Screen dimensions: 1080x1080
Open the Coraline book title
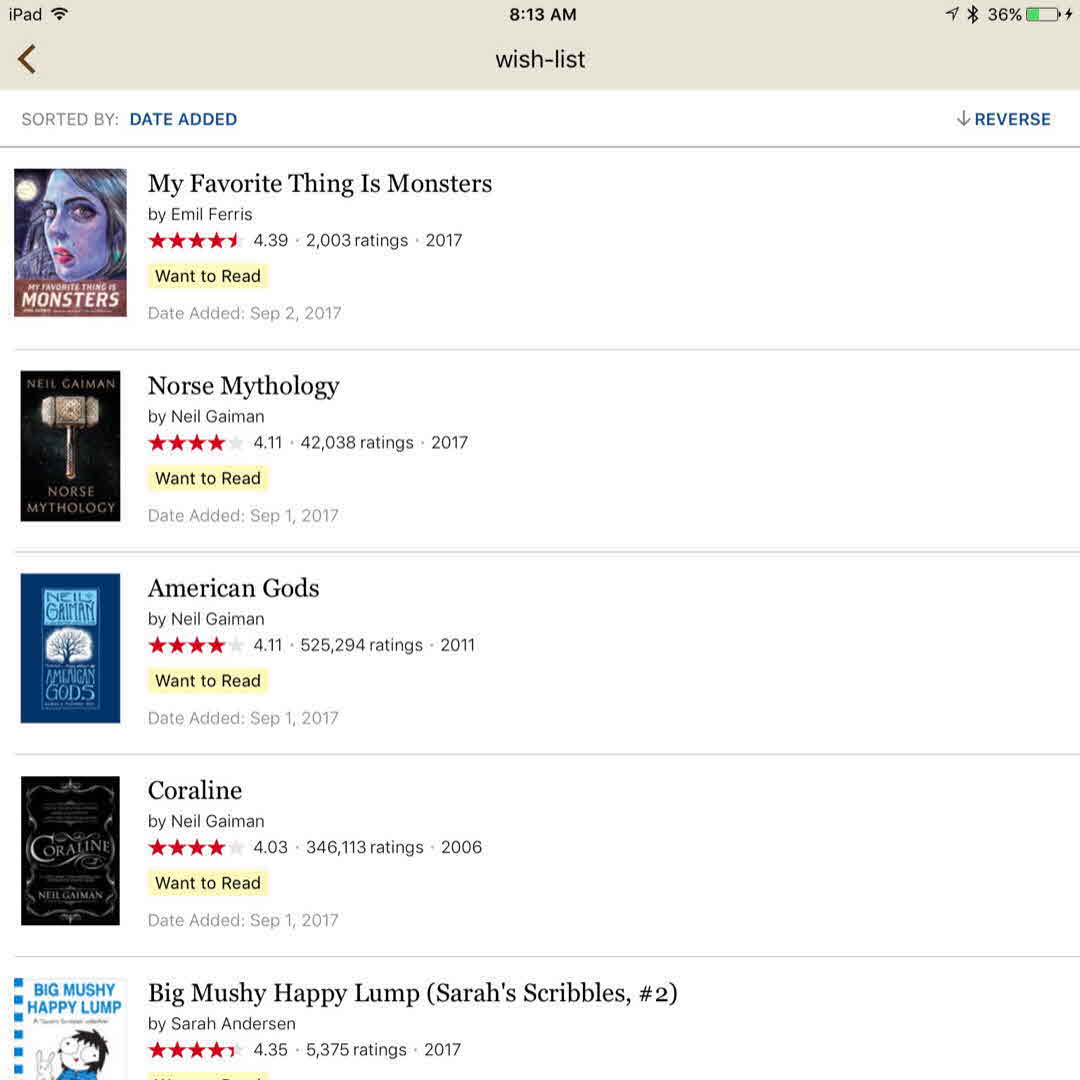(195, 790)
